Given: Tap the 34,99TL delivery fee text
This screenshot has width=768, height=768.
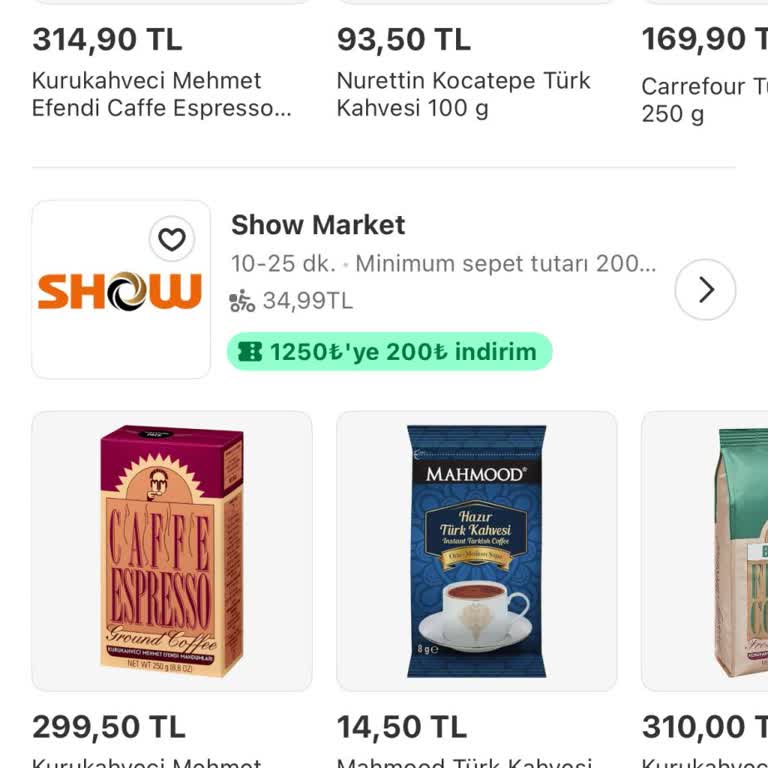Looking at the screenshot, I should point(308,301).
